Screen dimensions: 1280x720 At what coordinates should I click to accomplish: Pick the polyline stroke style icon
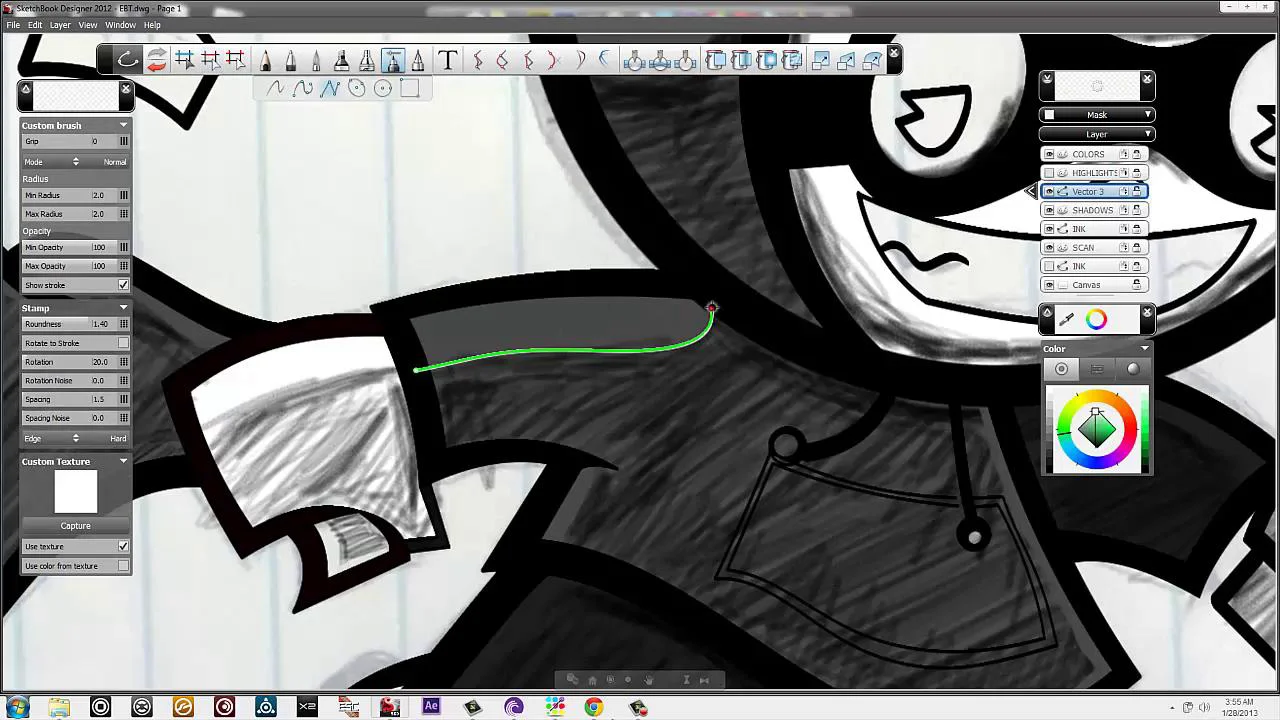330,88
